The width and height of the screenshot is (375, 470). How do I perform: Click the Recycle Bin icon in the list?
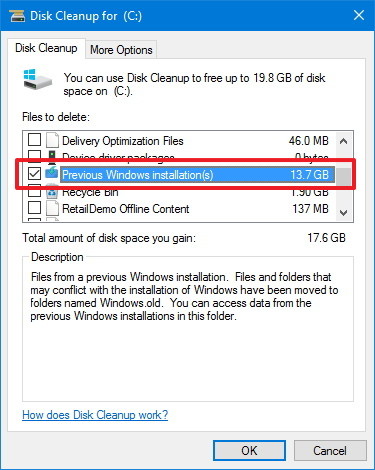click(52, 192)
